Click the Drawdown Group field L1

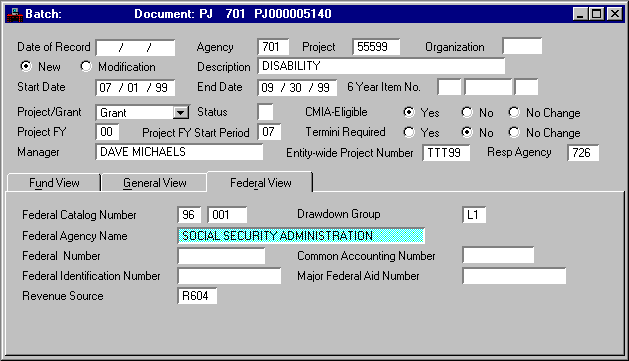(x=474, y=215)
